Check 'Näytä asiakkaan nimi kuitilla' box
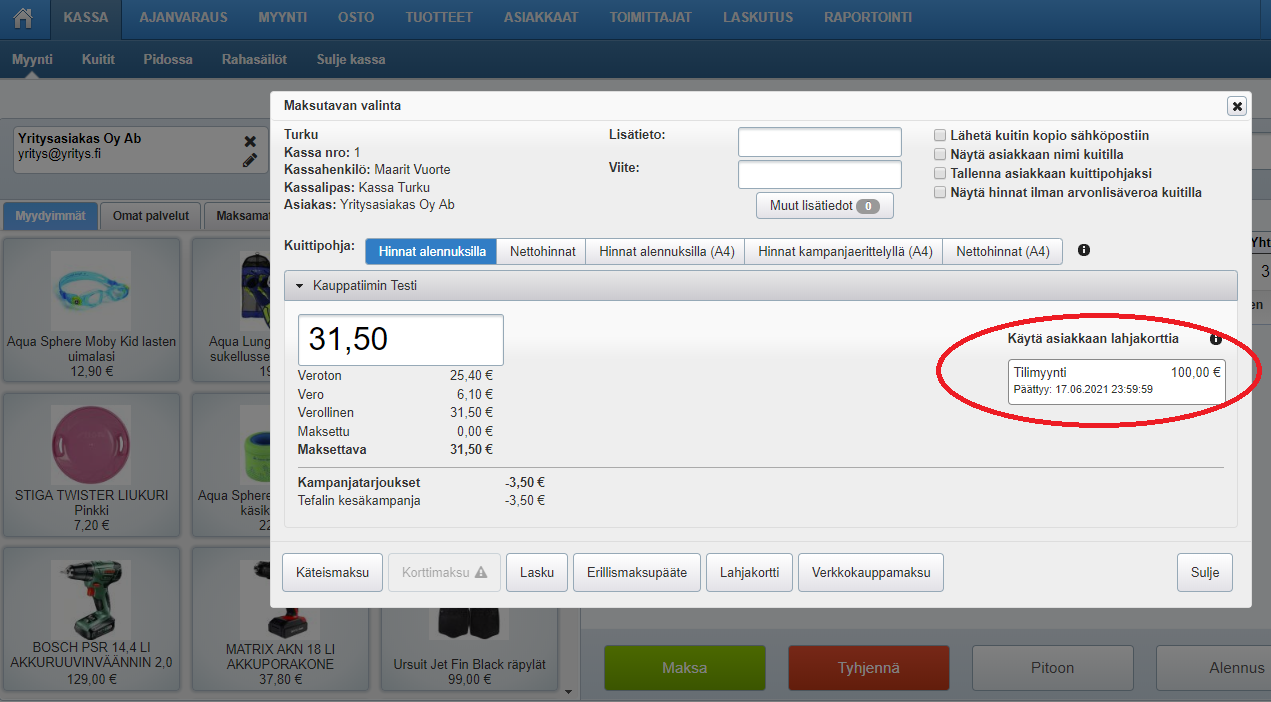The image size is (1271, 702). point(940,154)
